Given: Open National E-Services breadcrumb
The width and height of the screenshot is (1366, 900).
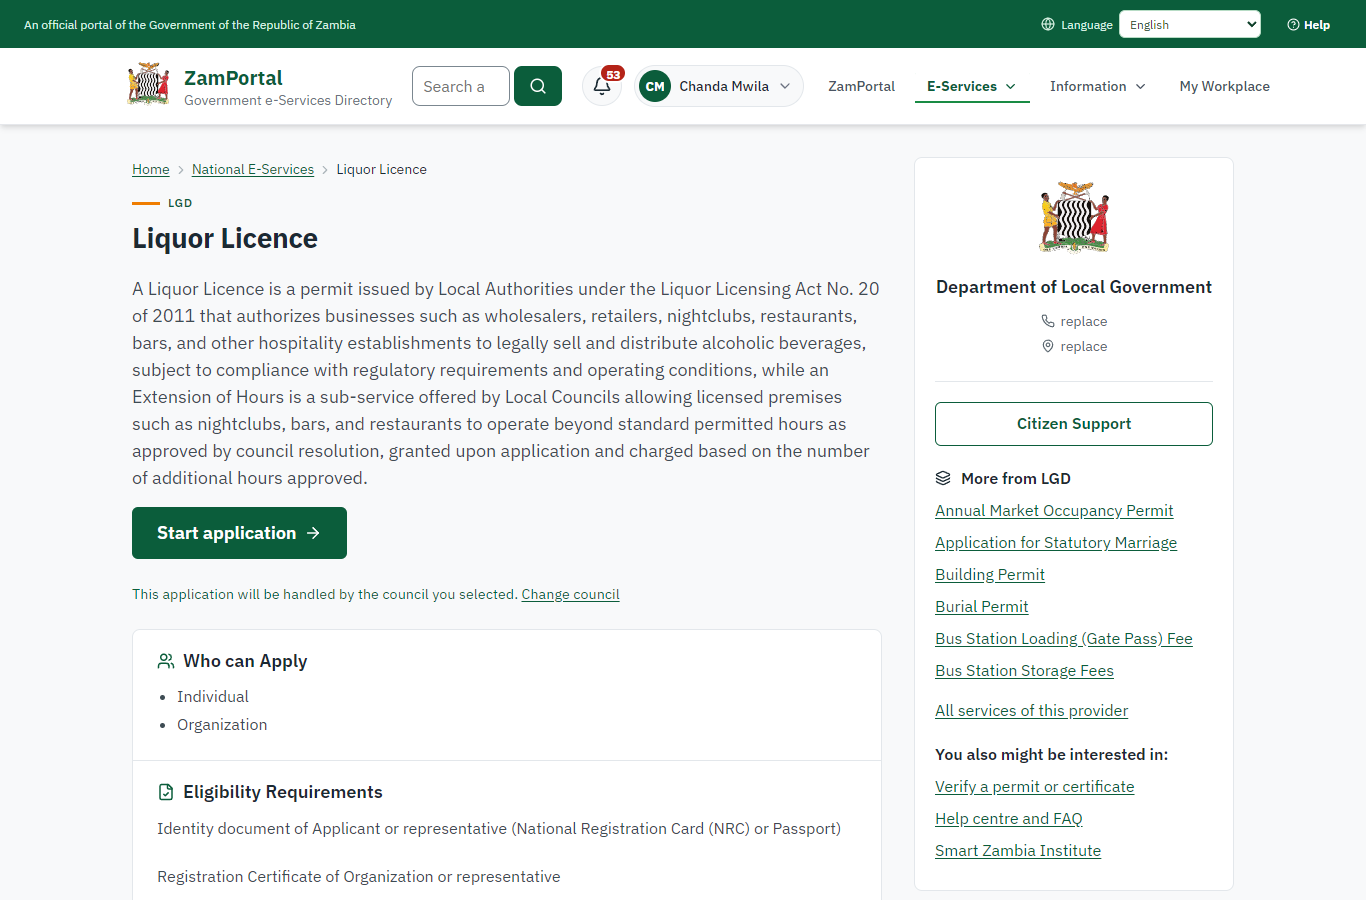Looking at the screenshot, I should (x=253, y=169).
